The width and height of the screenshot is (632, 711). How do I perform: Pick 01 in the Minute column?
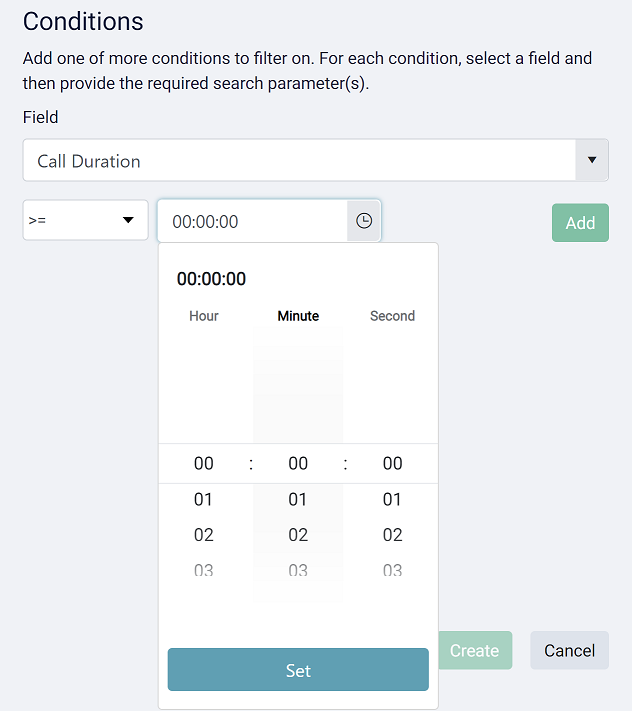tap(298, 500)
